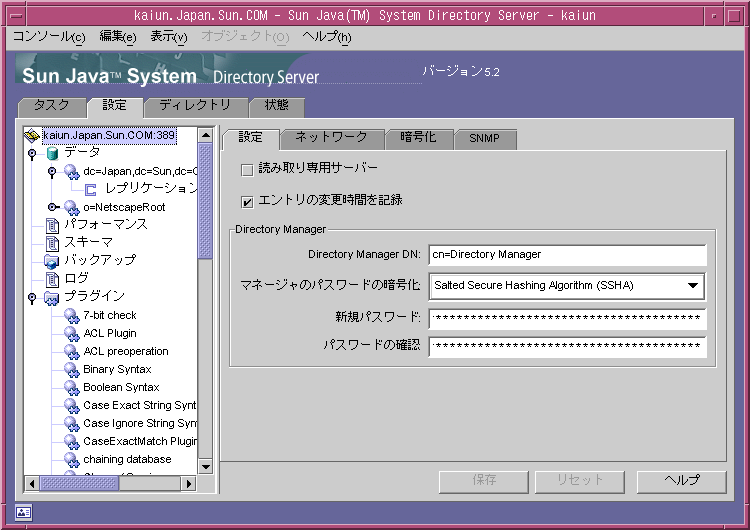Image resolution: width=750 pixels, height=530 pixels.
Task: Click the スキーマ document icon
Action: point(52,243)
